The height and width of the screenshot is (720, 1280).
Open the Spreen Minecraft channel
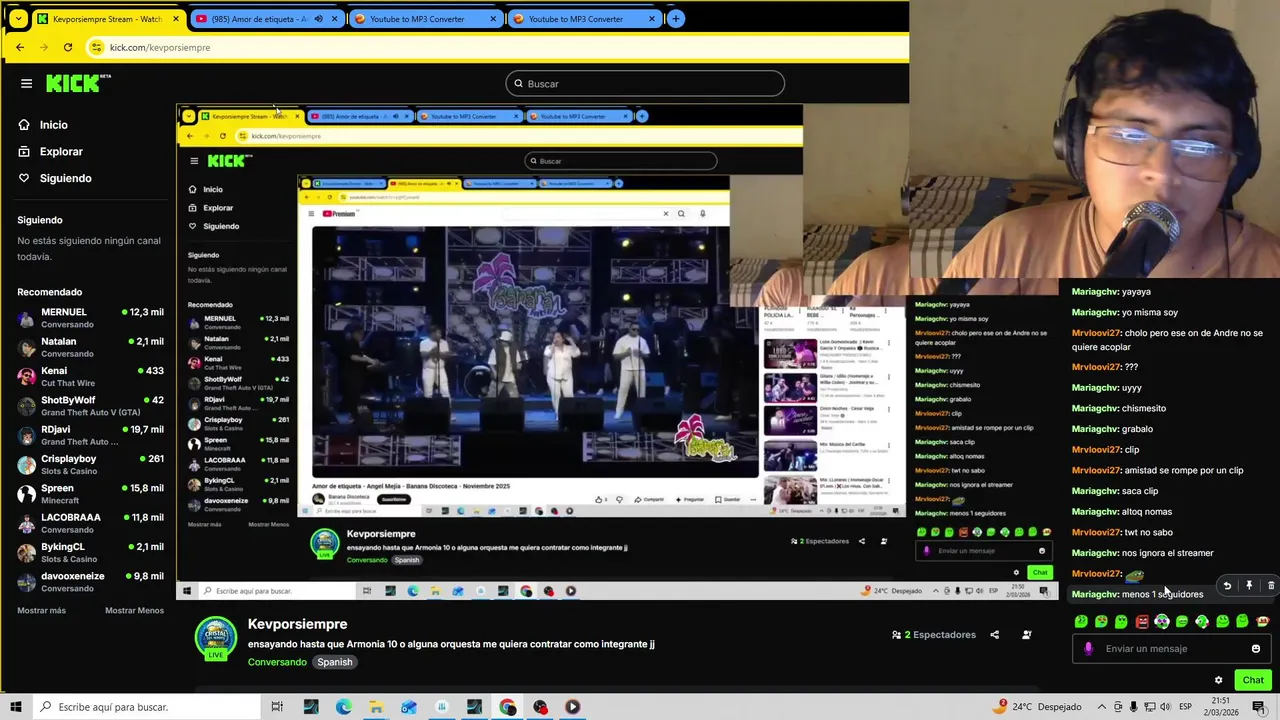click(x=90, y=494)
